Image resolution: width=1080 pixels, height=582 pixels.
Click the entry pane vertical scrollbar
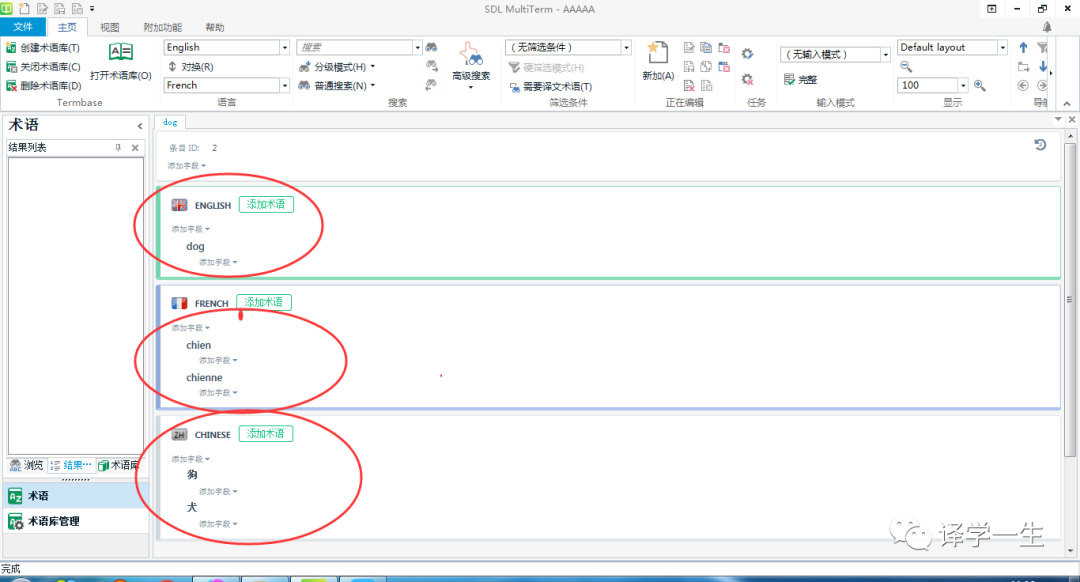[1070, 299]
